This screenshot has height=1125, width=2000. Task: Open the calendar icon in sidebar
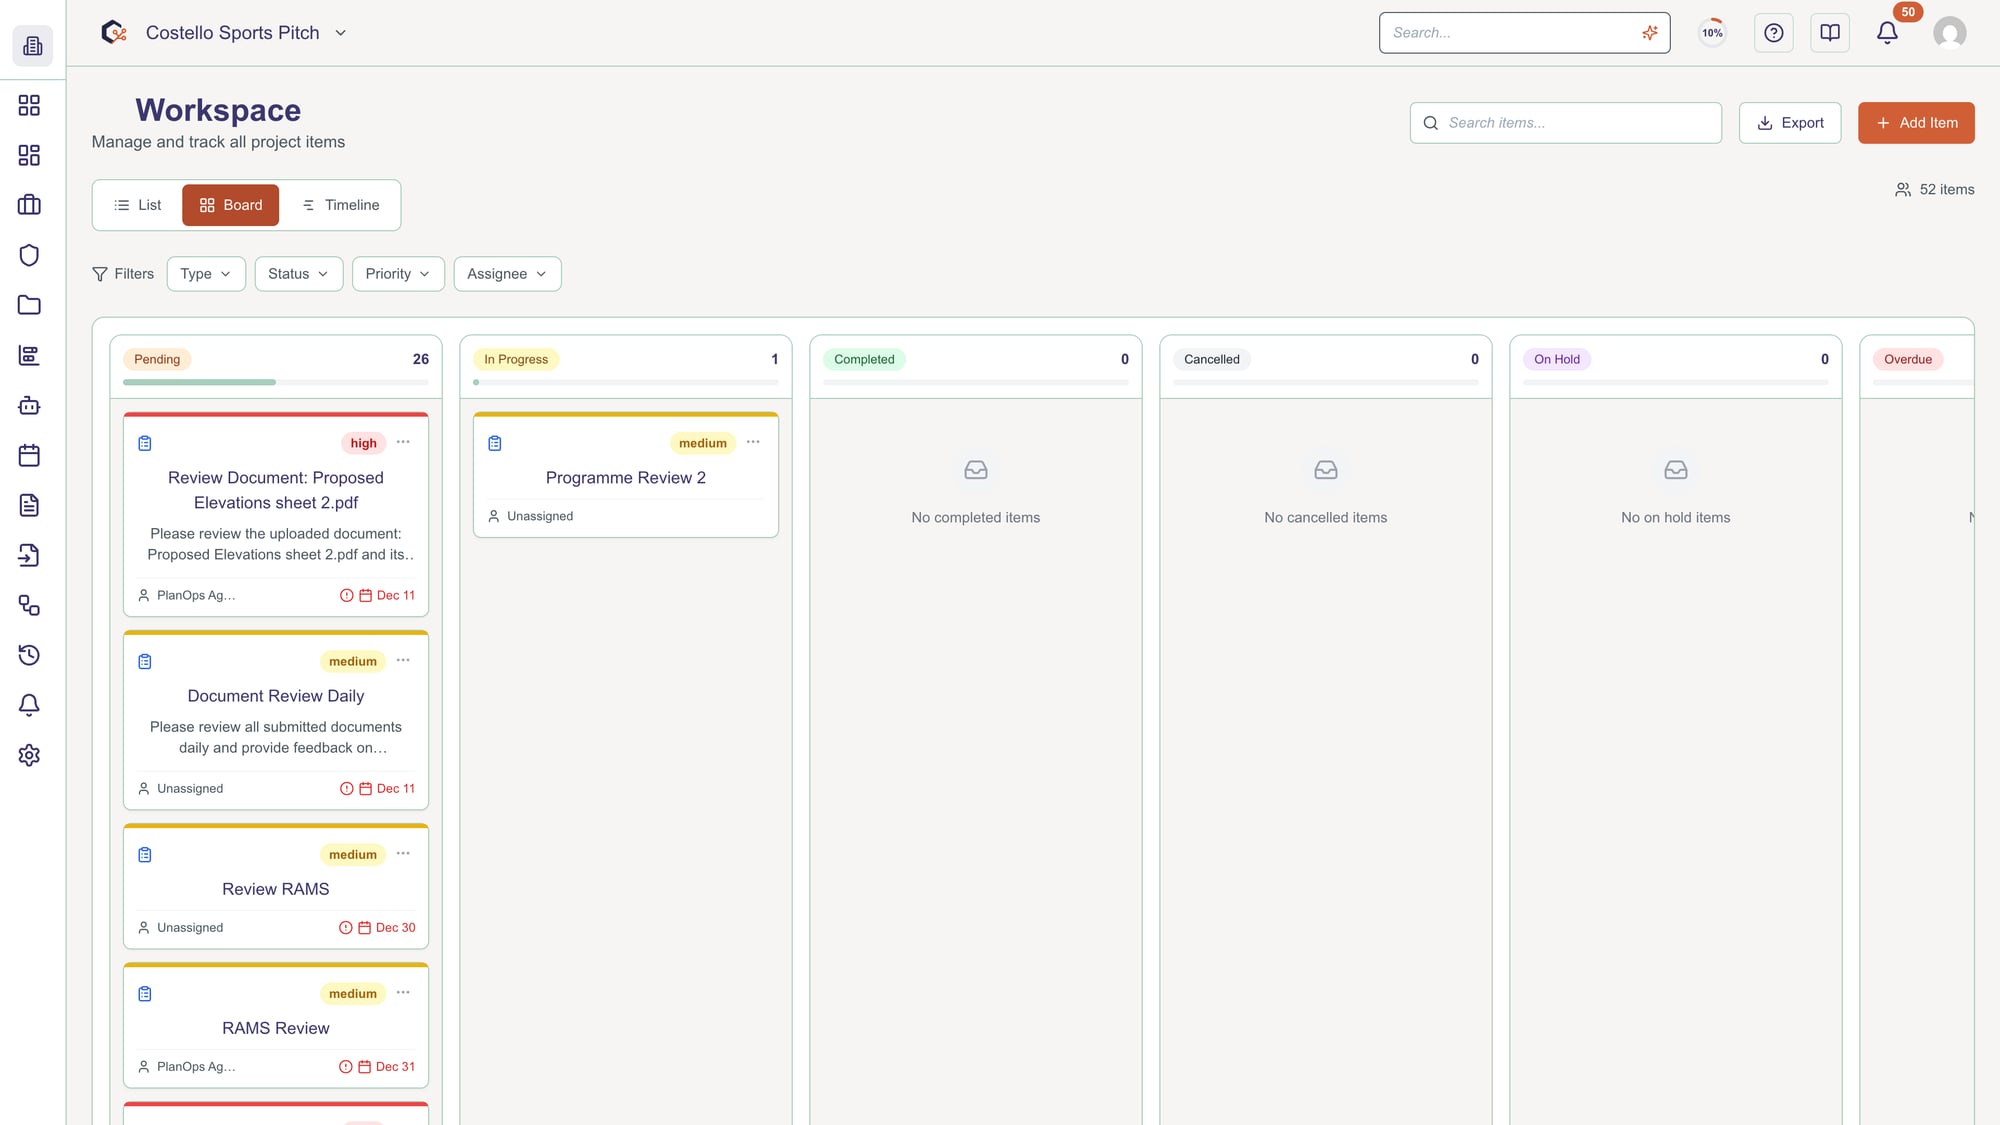tap(29, 455)
